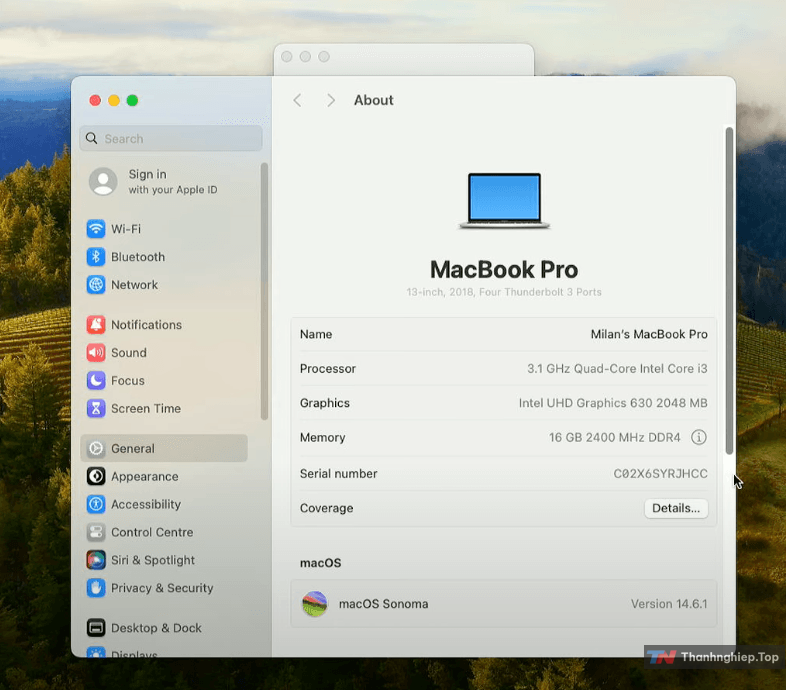The width and height of the screenshot is (786, 690).
Task: Click the Memory info icon
Action: pos(699,437)
